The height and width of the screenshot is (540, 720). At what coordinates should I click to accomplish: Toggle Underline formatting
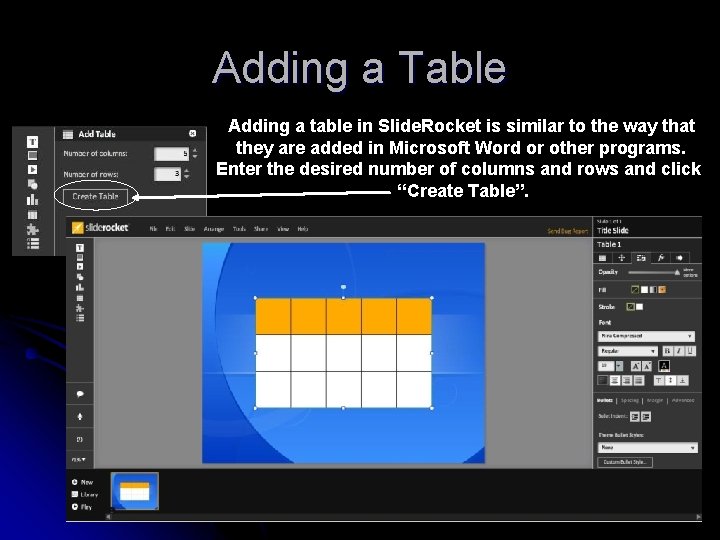(x=690, y=351)
